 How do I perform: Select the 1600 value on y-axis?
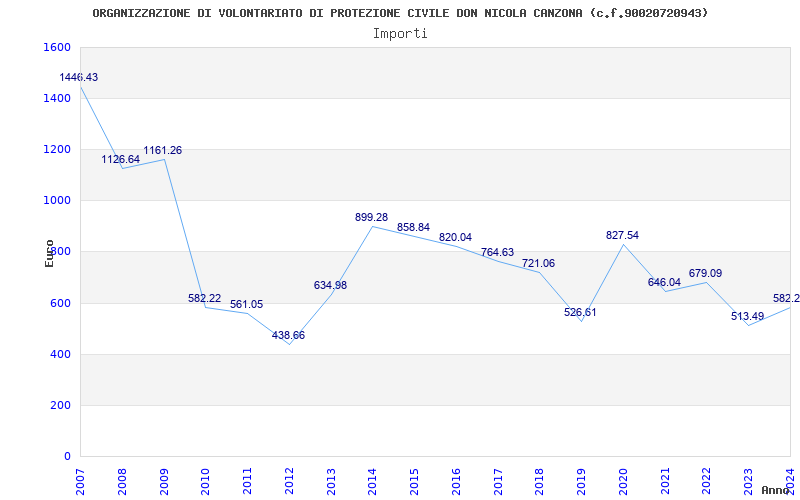57,48
